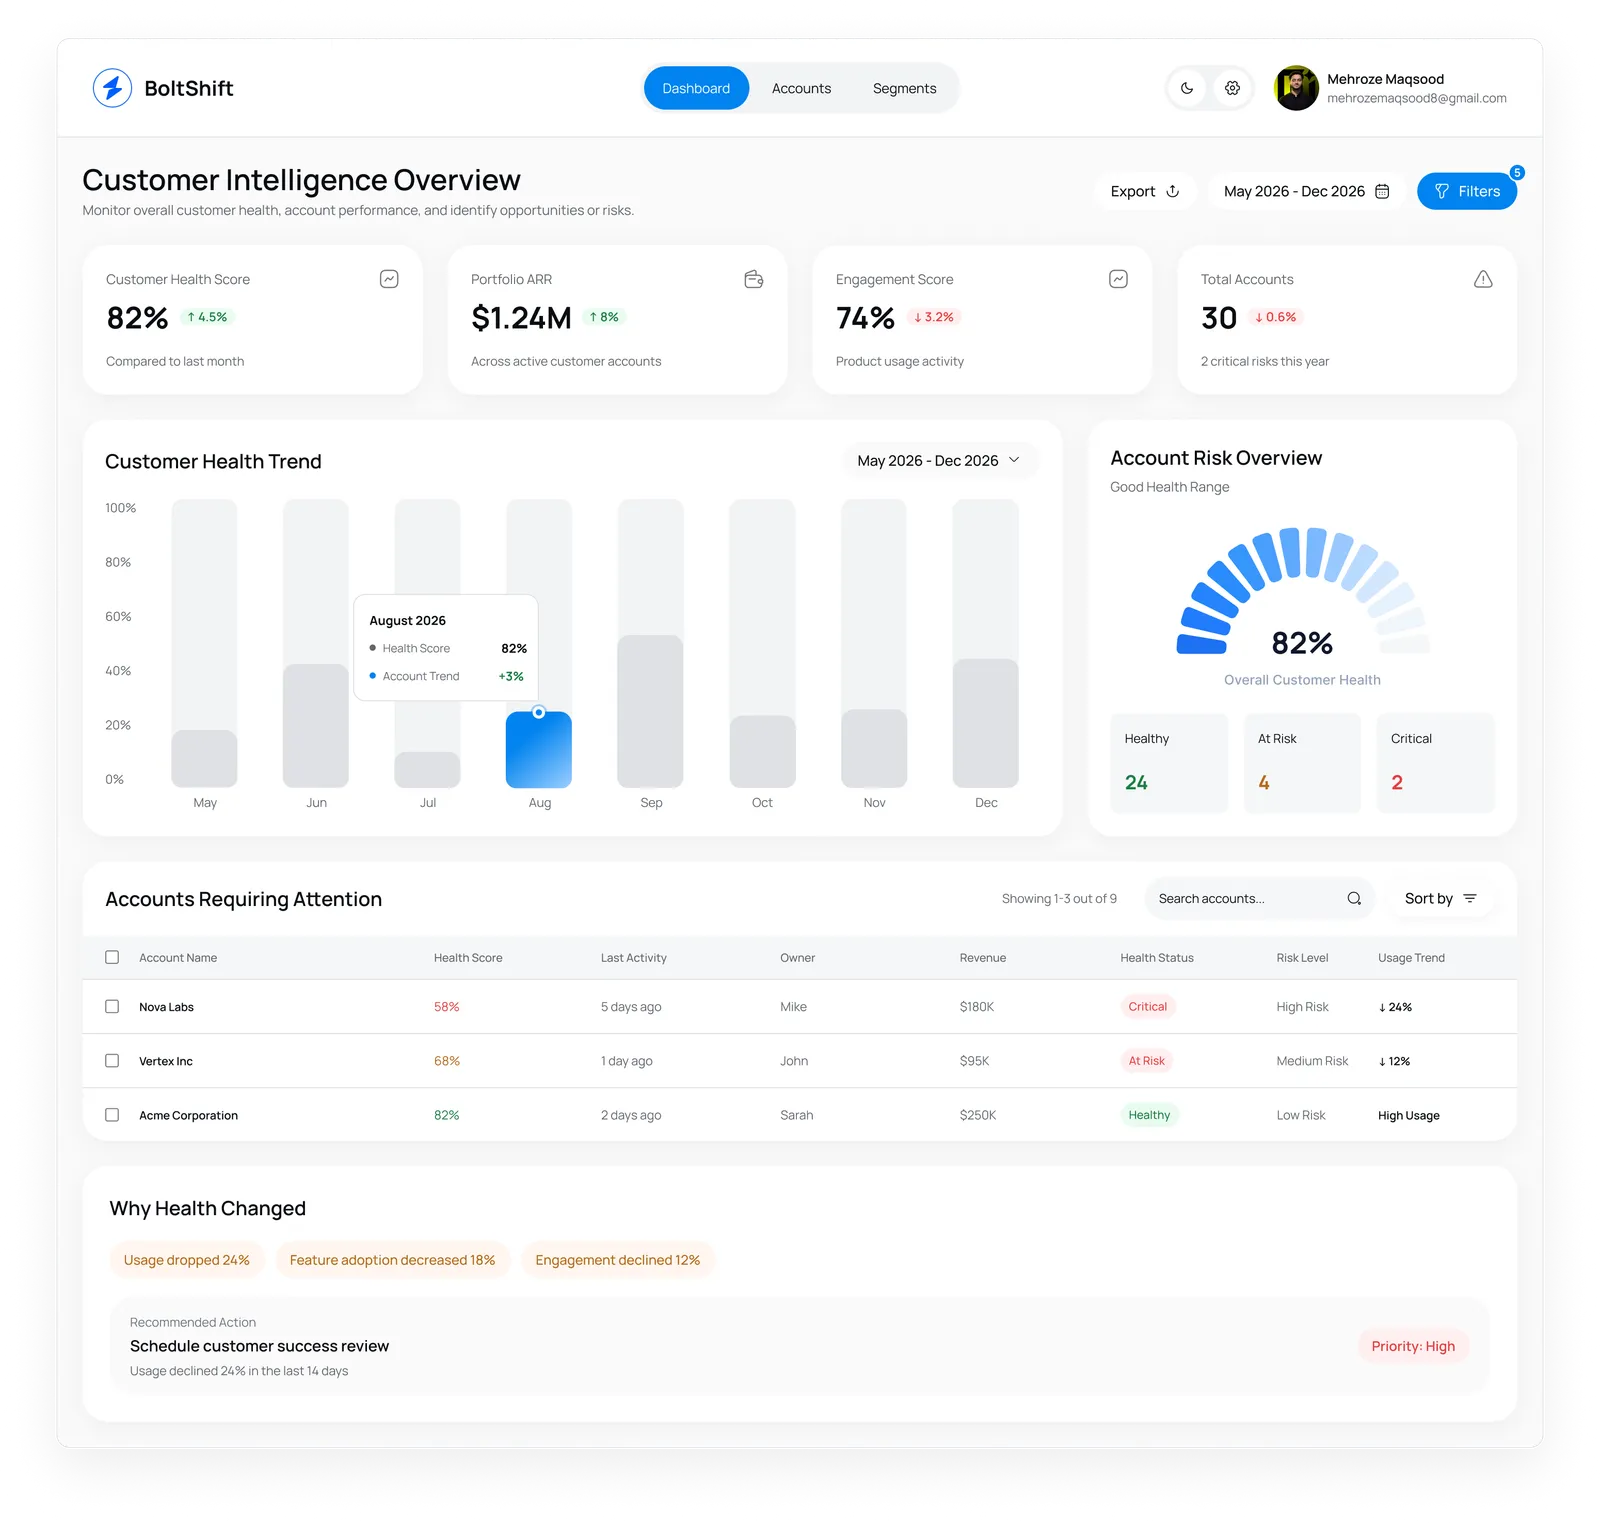1600x1523 pixels.
Task: Open the chart date range dropdown
Action: point(939,460)
